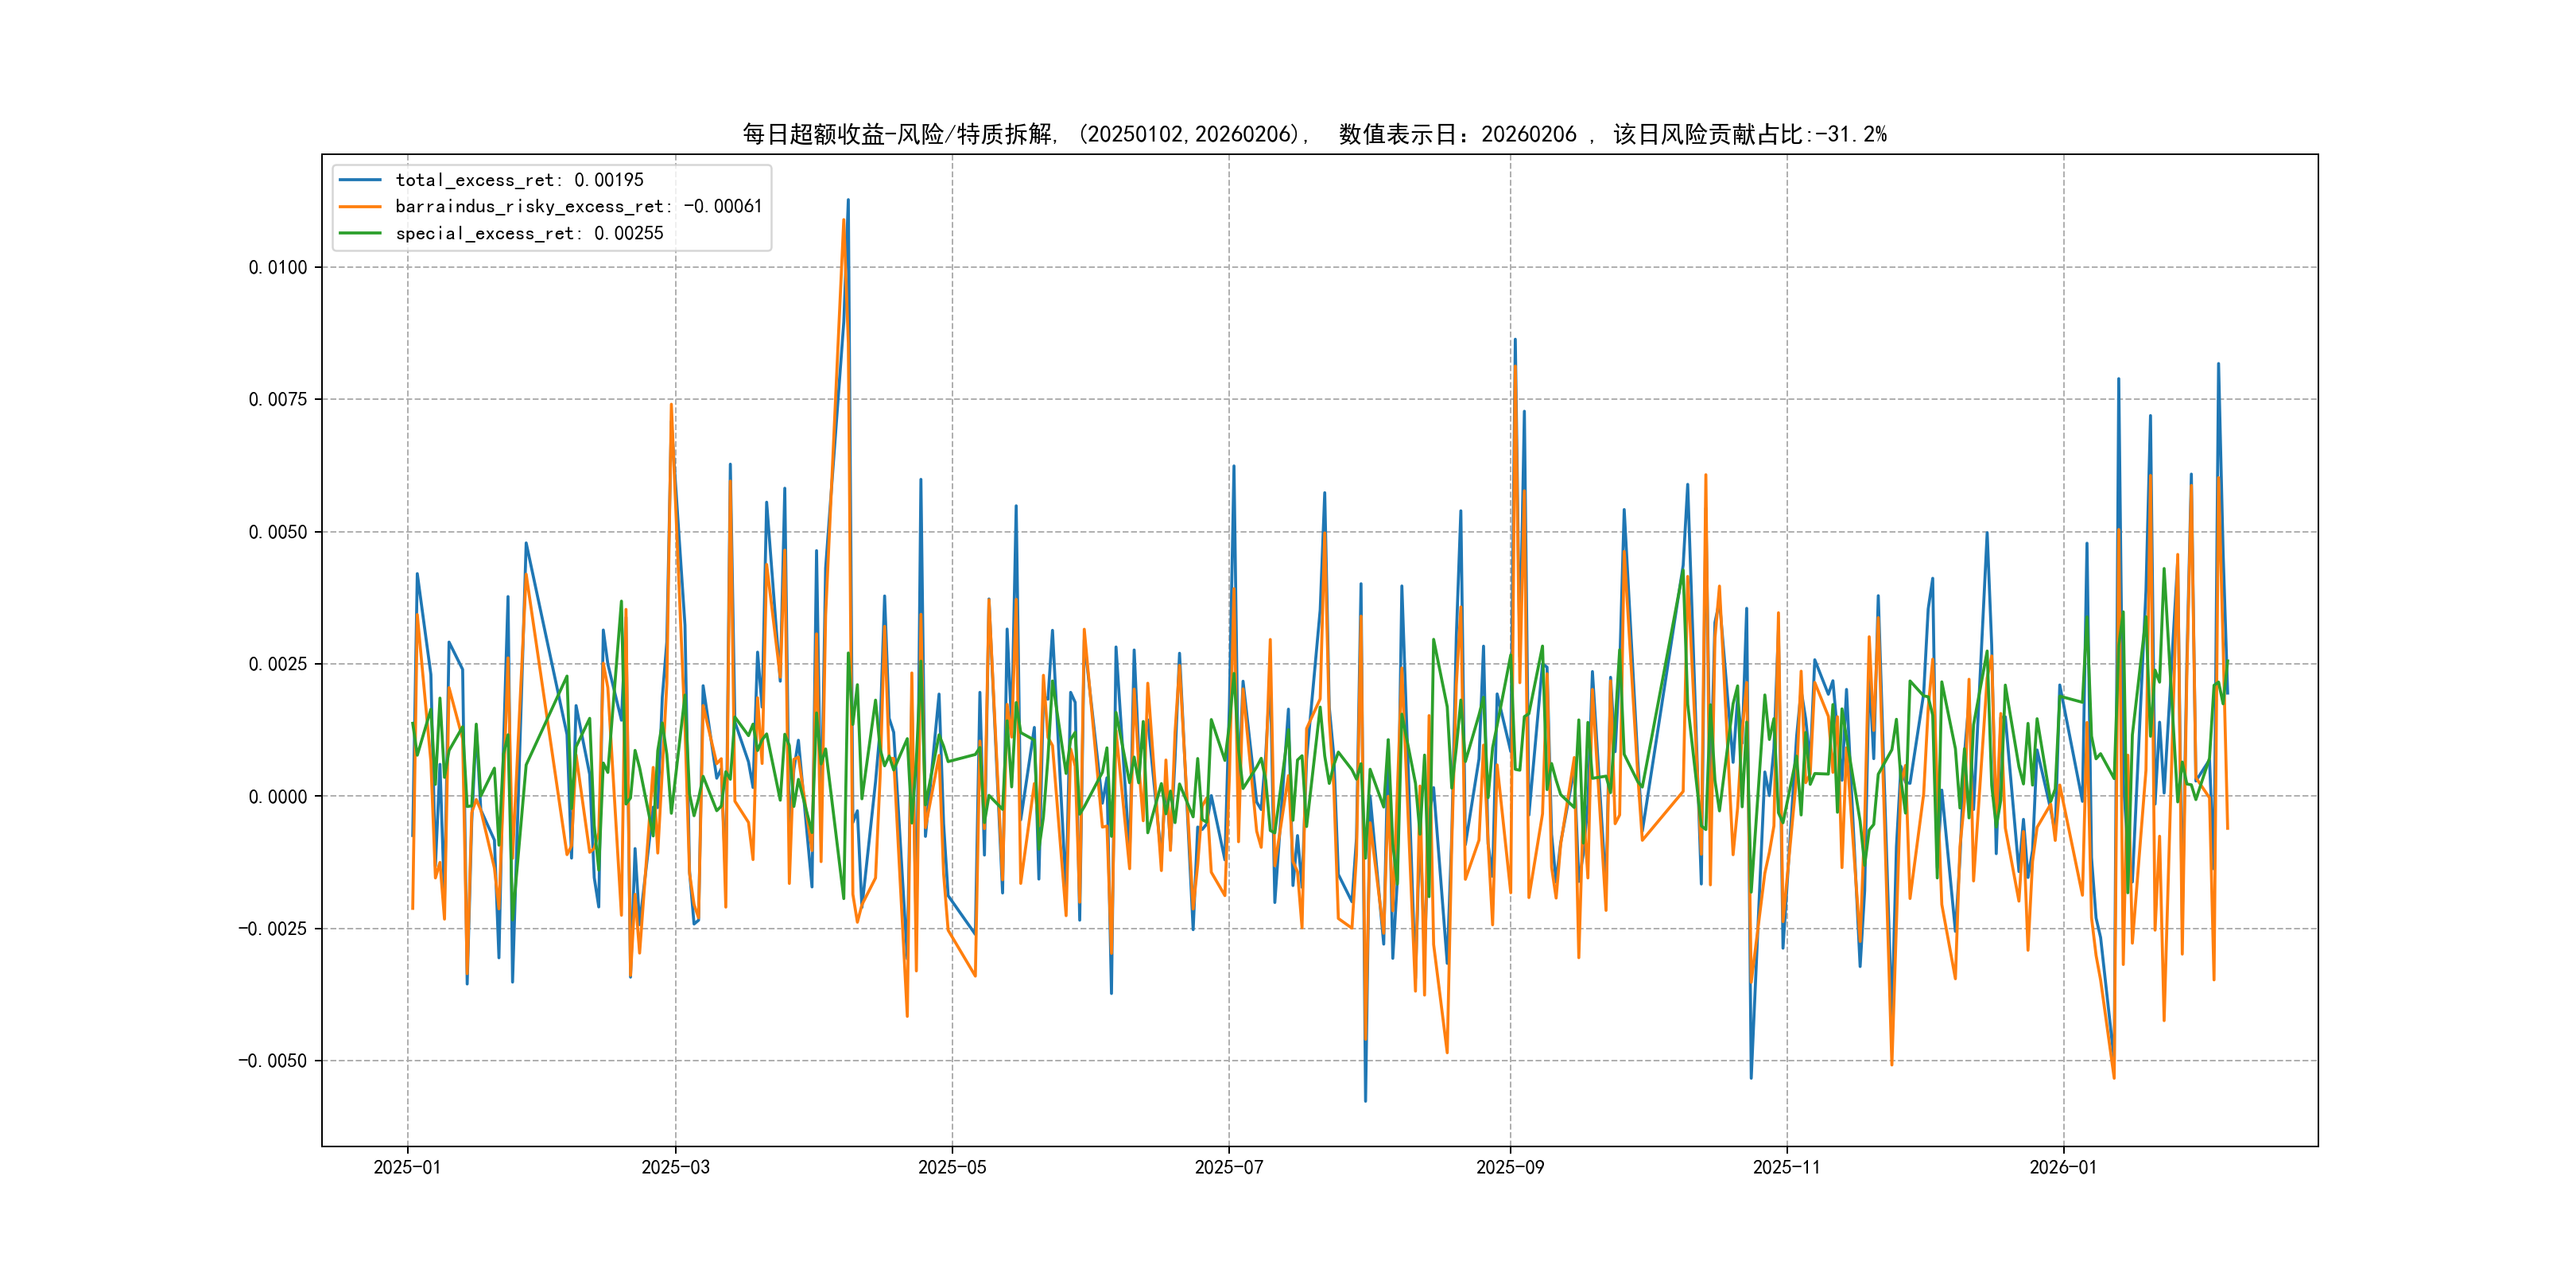This screenshot has width=2576, height=1288.
Task: Click the -0.0050 y-axis tick label
Action: (x=272, y=1060)
